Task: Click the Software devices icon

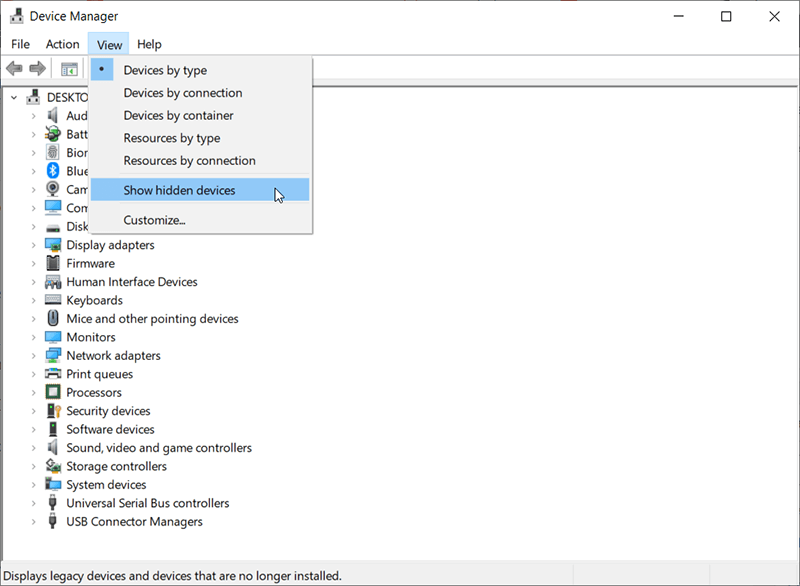Action: 53,429
